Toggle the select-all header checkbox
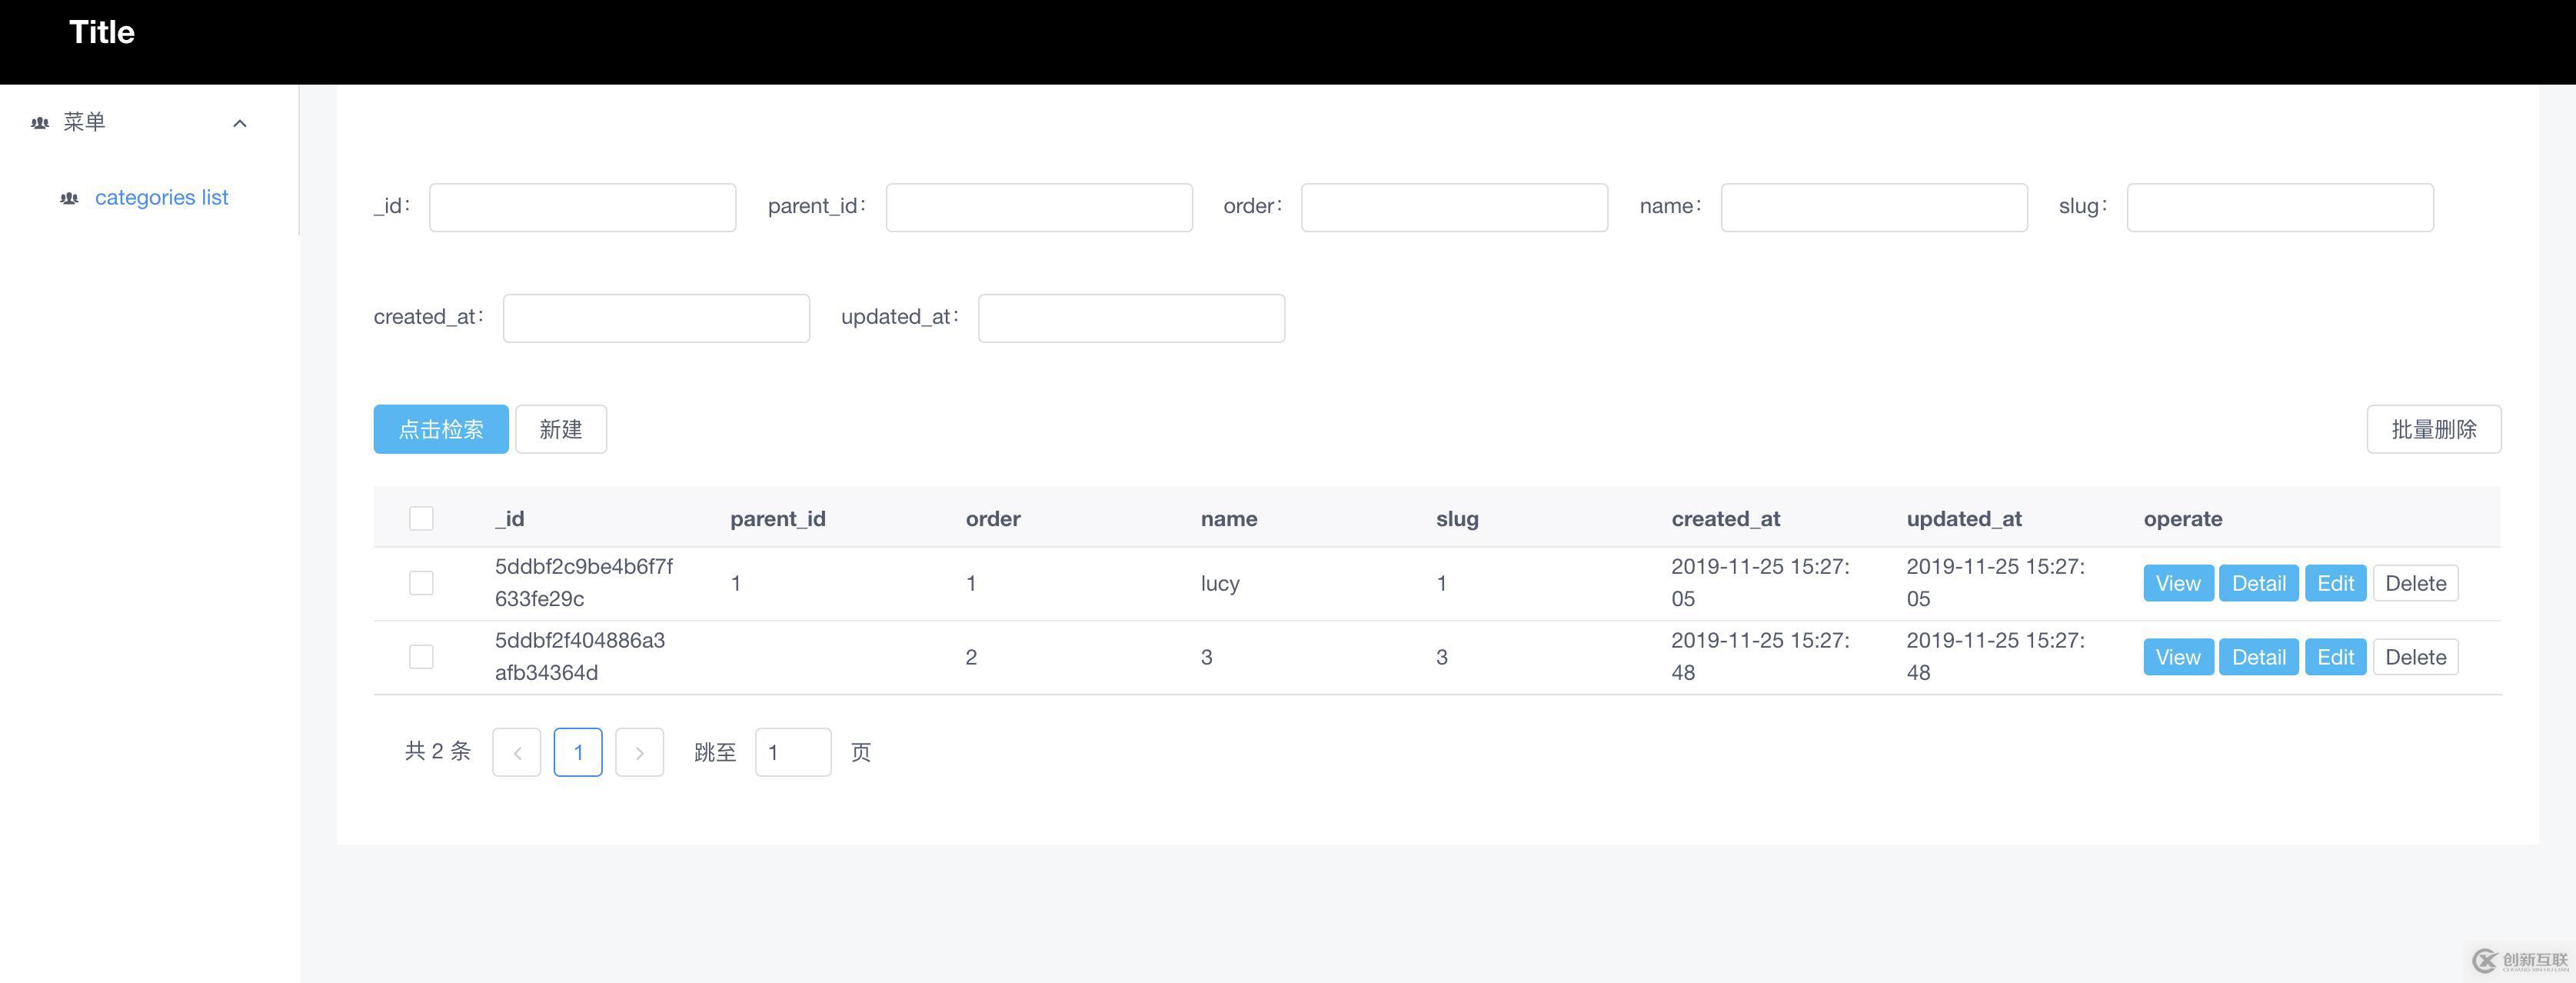The image size is (2576, 983). 421,518
